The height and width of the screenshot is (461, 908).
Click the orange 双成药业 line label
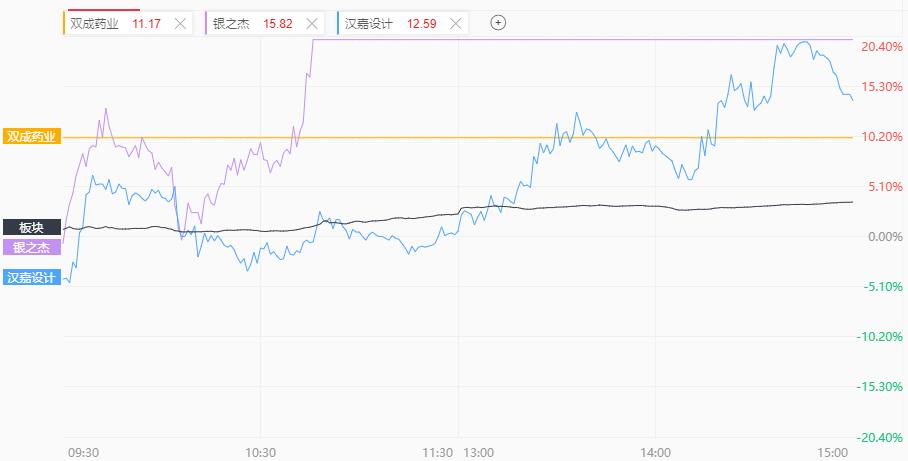[32, 137]
